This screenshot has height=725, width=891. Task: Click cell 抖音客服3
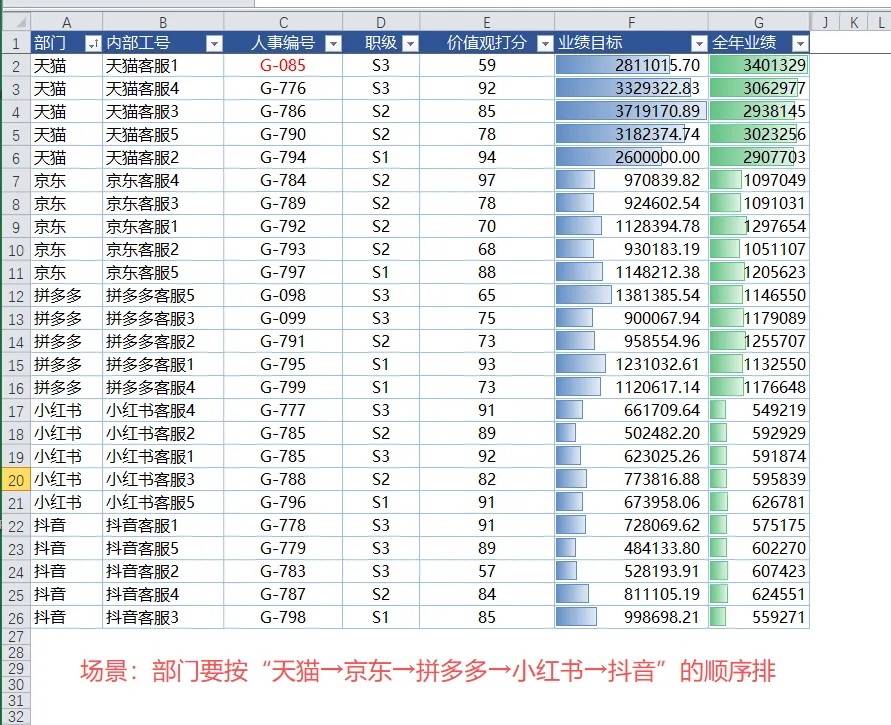pyautogui.click(x=163, y=617)
